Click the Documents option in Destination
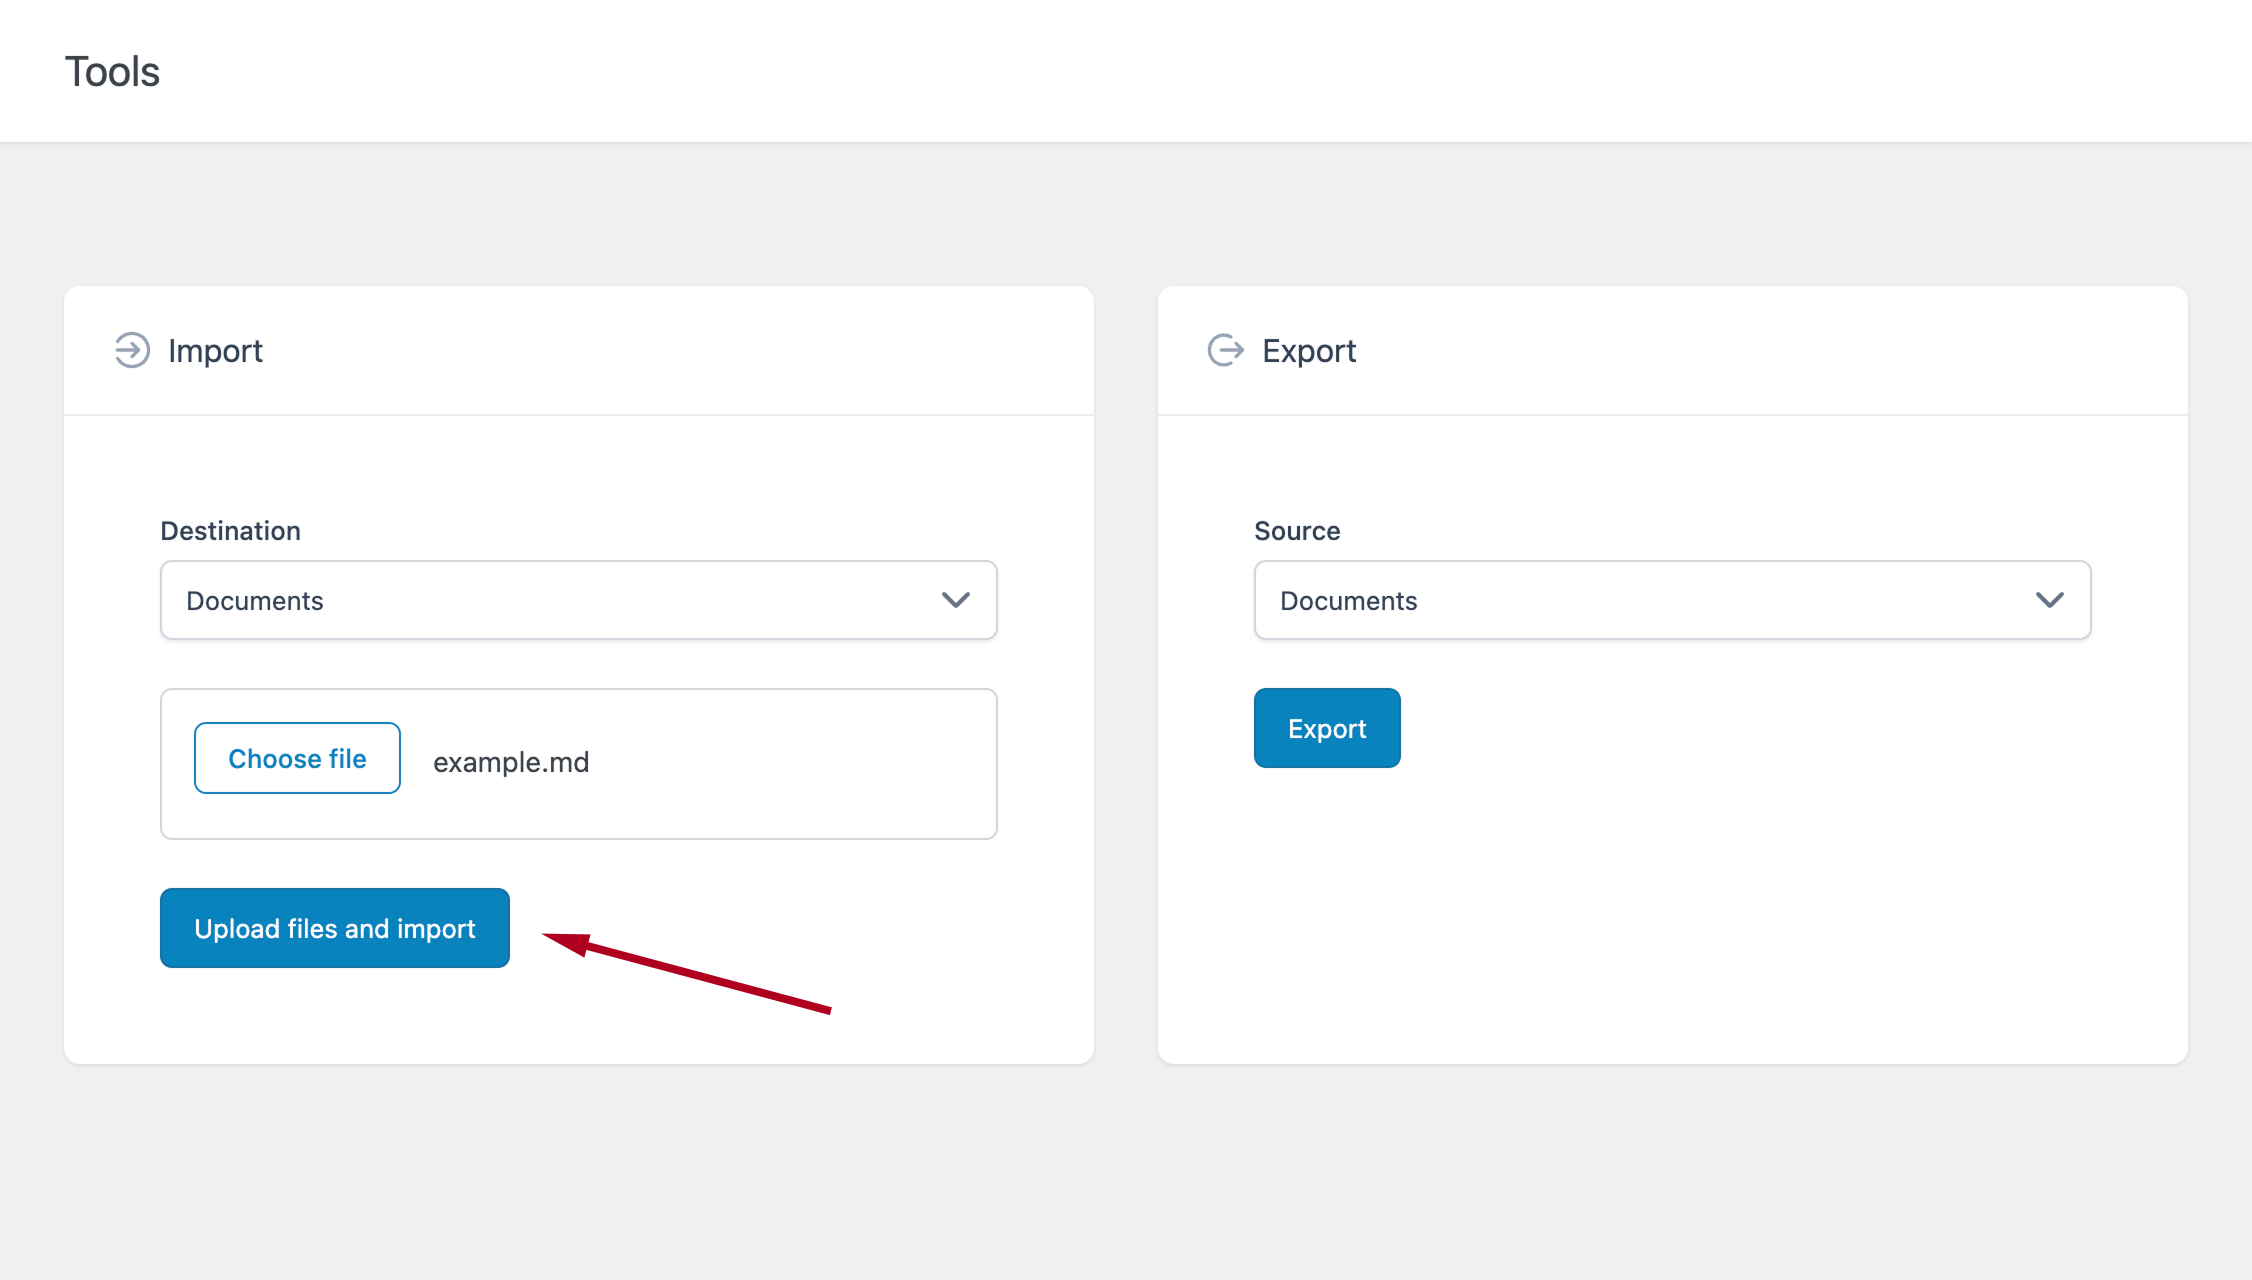 [x=255, y=600]
